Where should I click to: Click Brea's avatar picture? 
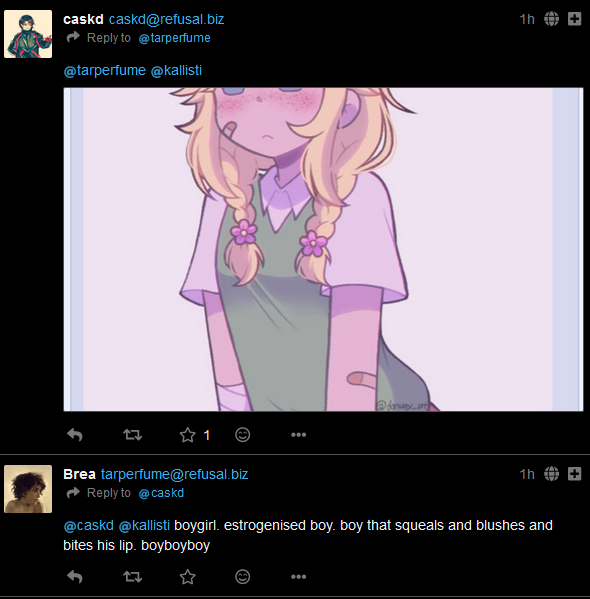28,489
